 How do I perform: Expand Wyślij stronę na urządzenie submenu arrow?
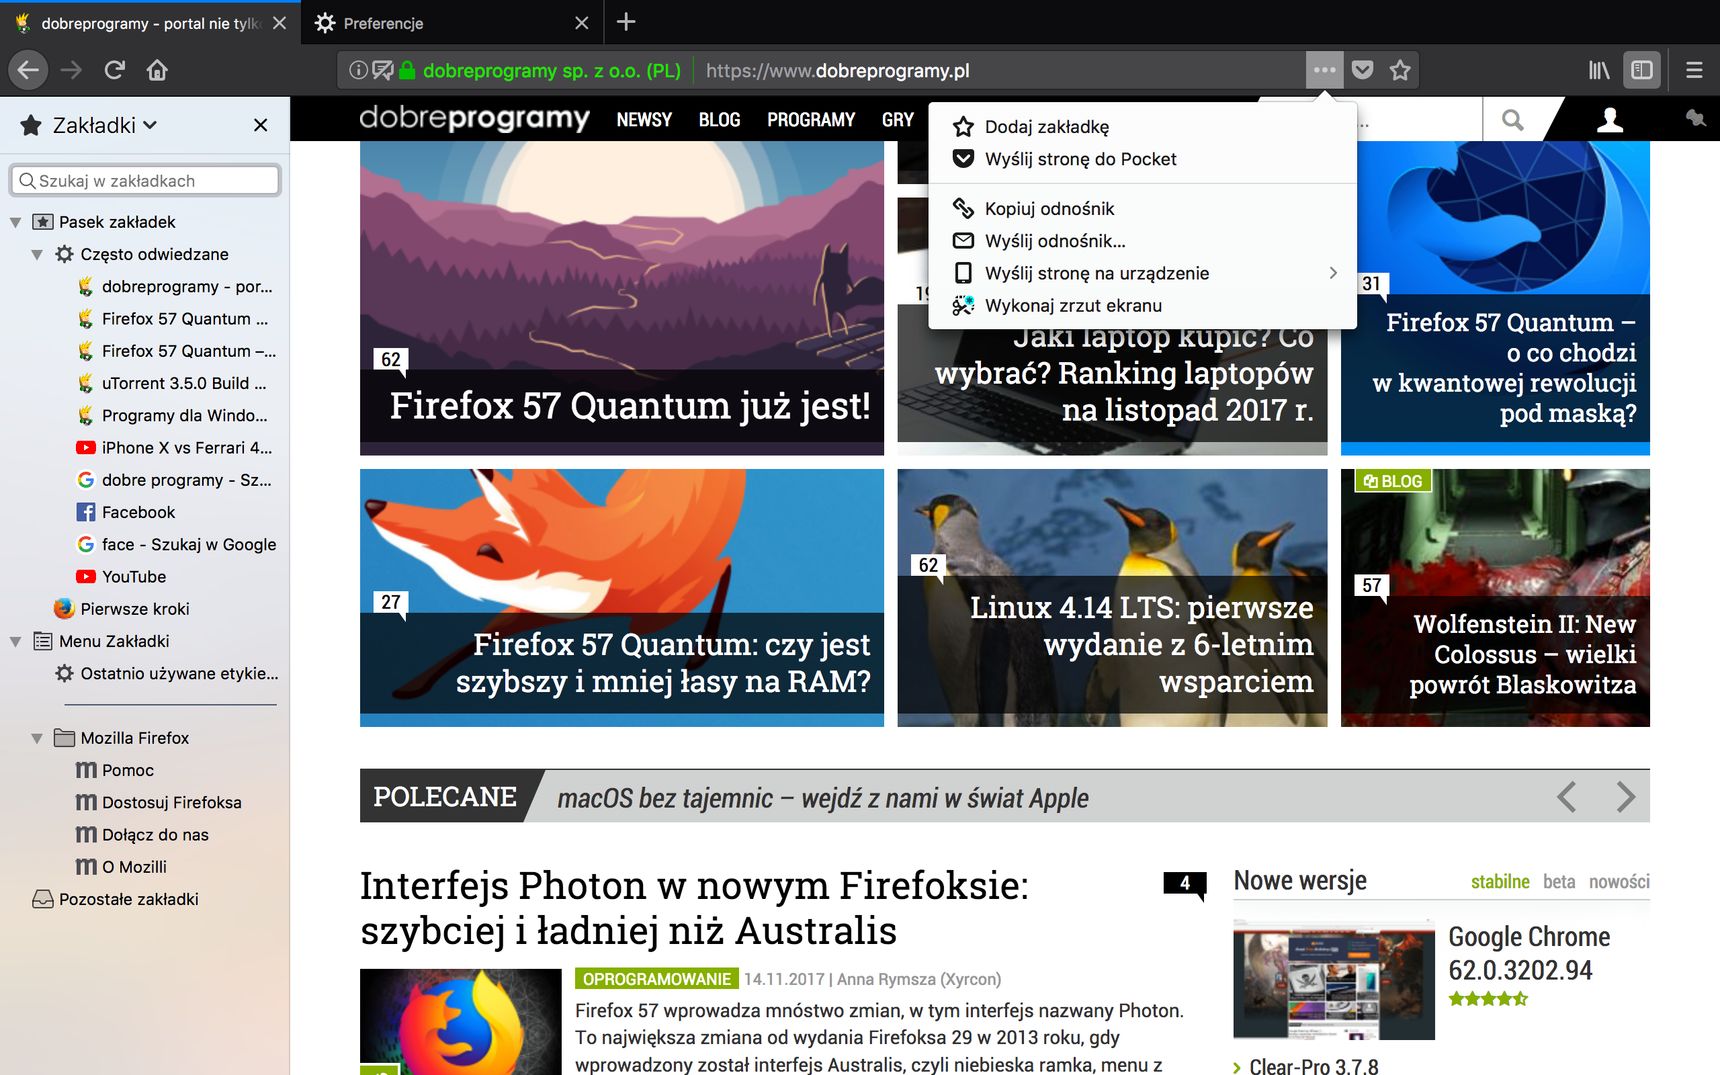point(1333,273)
